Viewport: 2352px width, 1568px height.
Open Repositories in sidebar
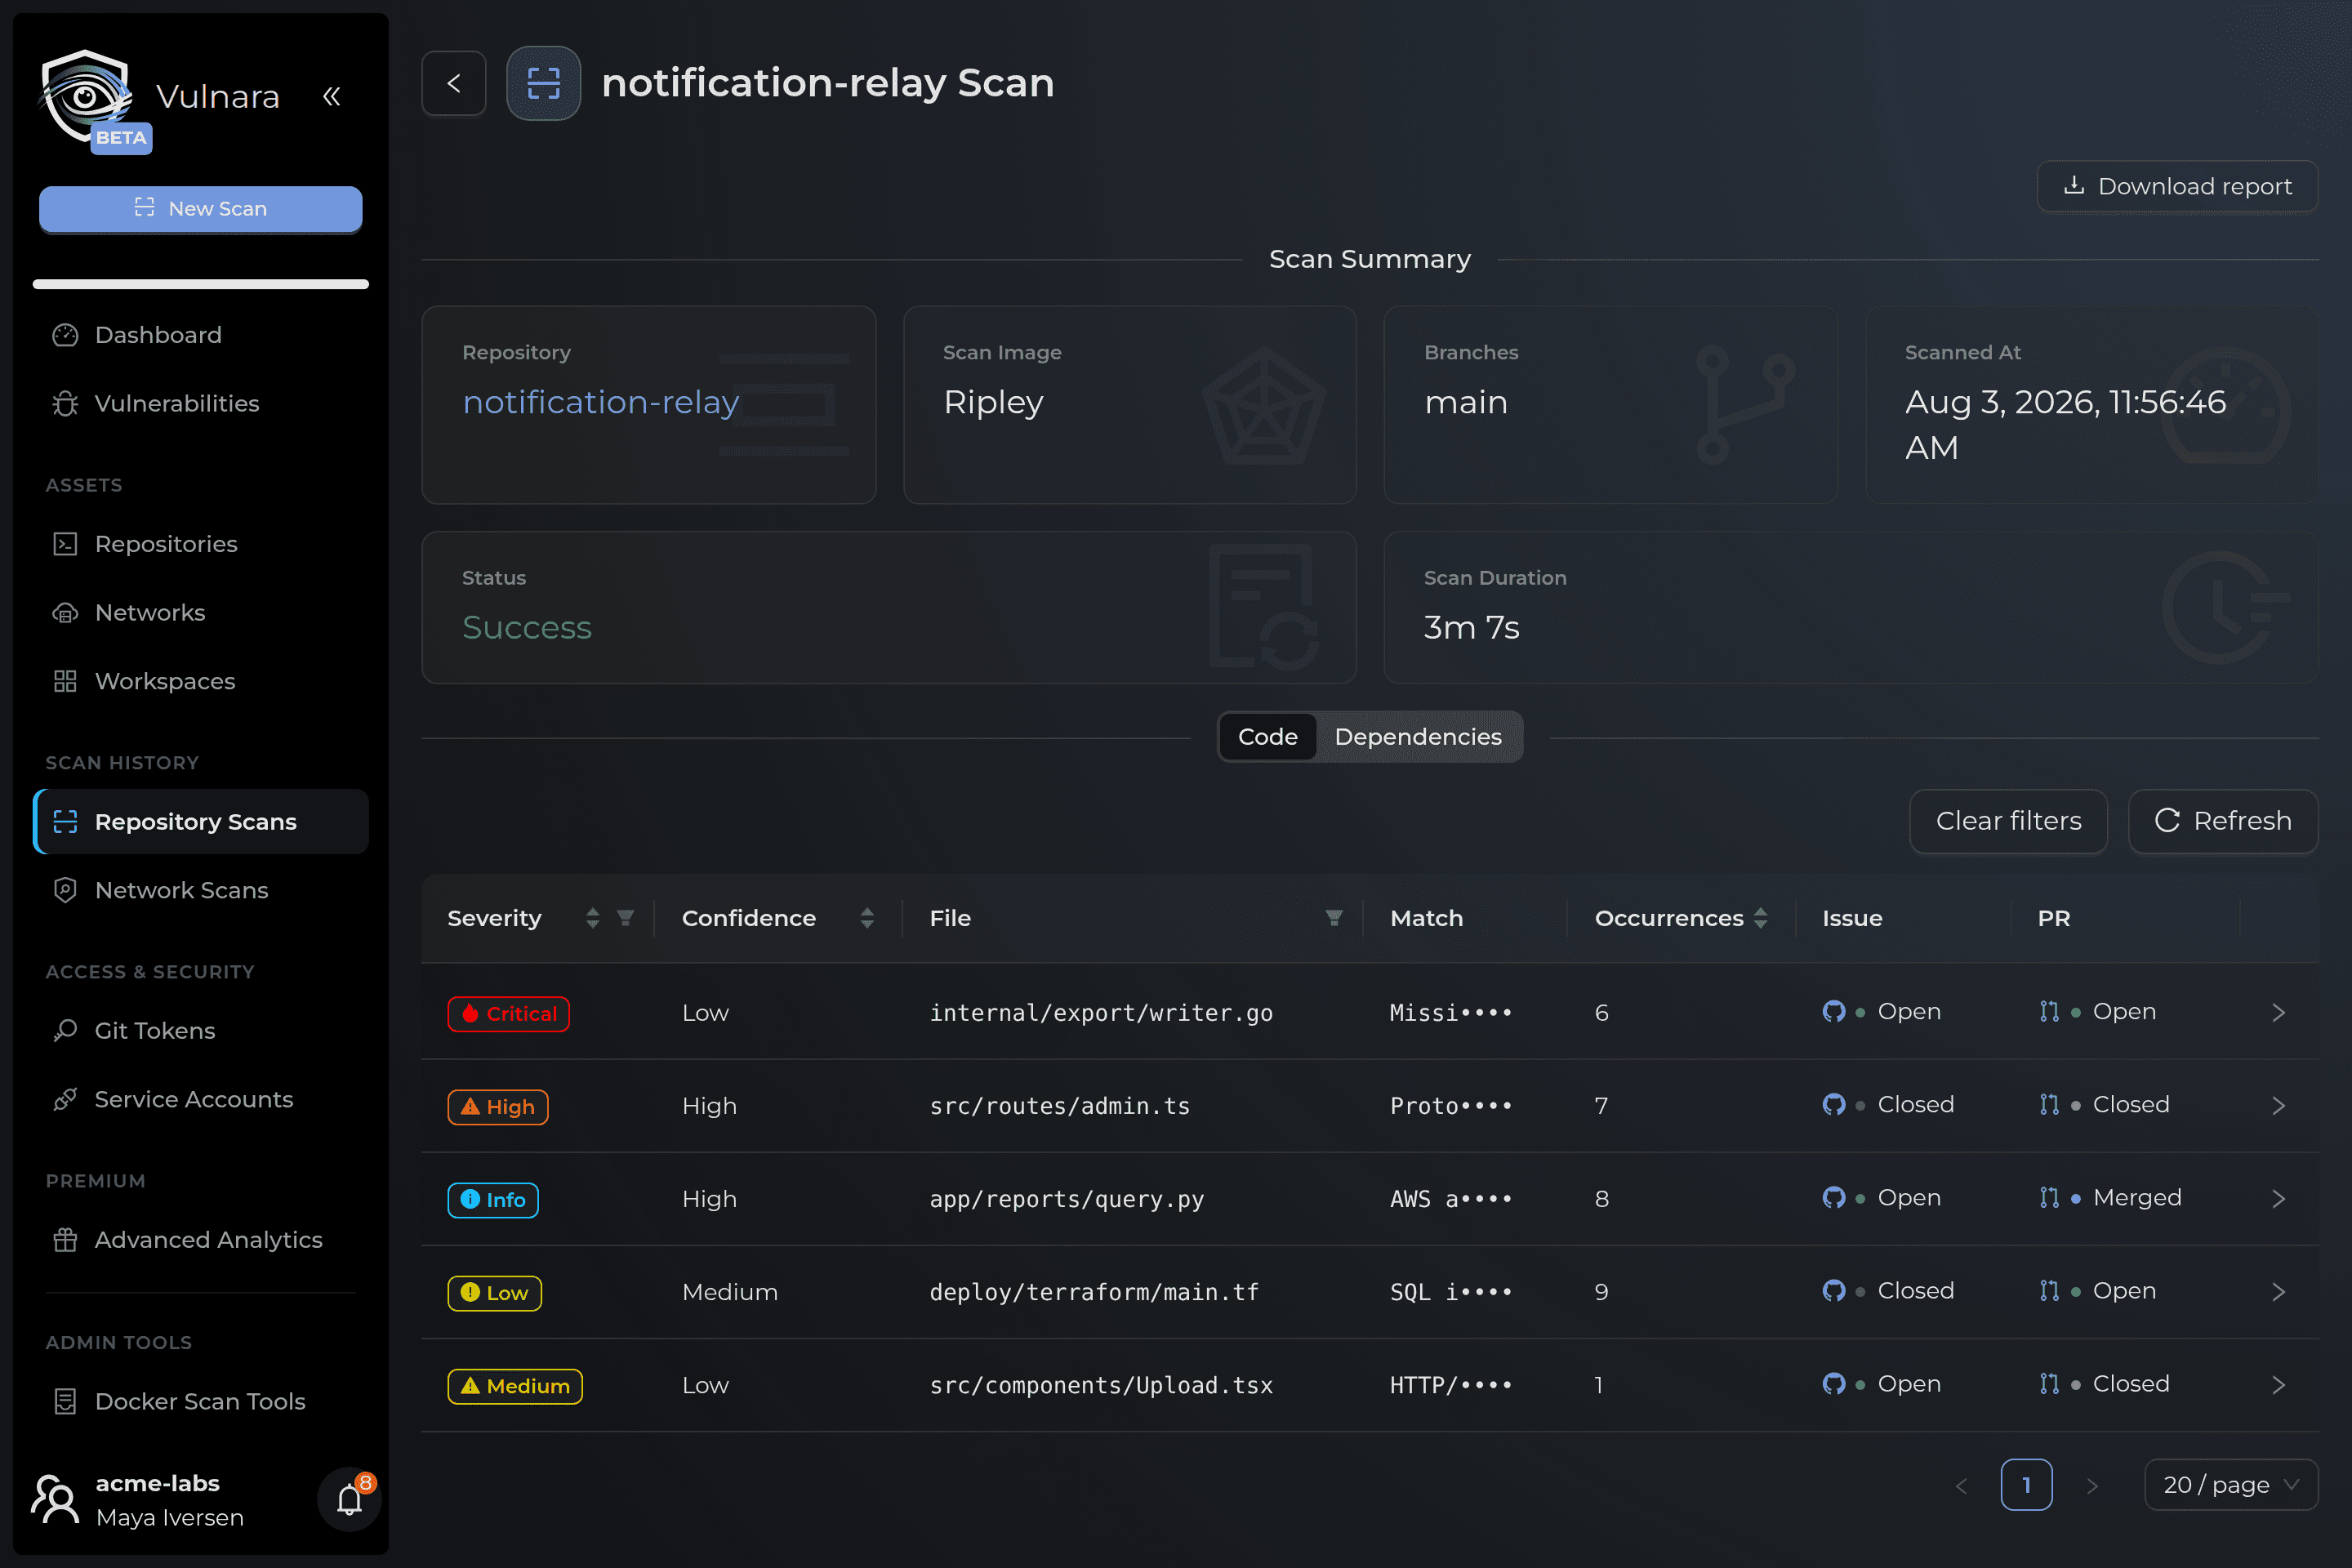pyautogui.click(x=200, y=544)
